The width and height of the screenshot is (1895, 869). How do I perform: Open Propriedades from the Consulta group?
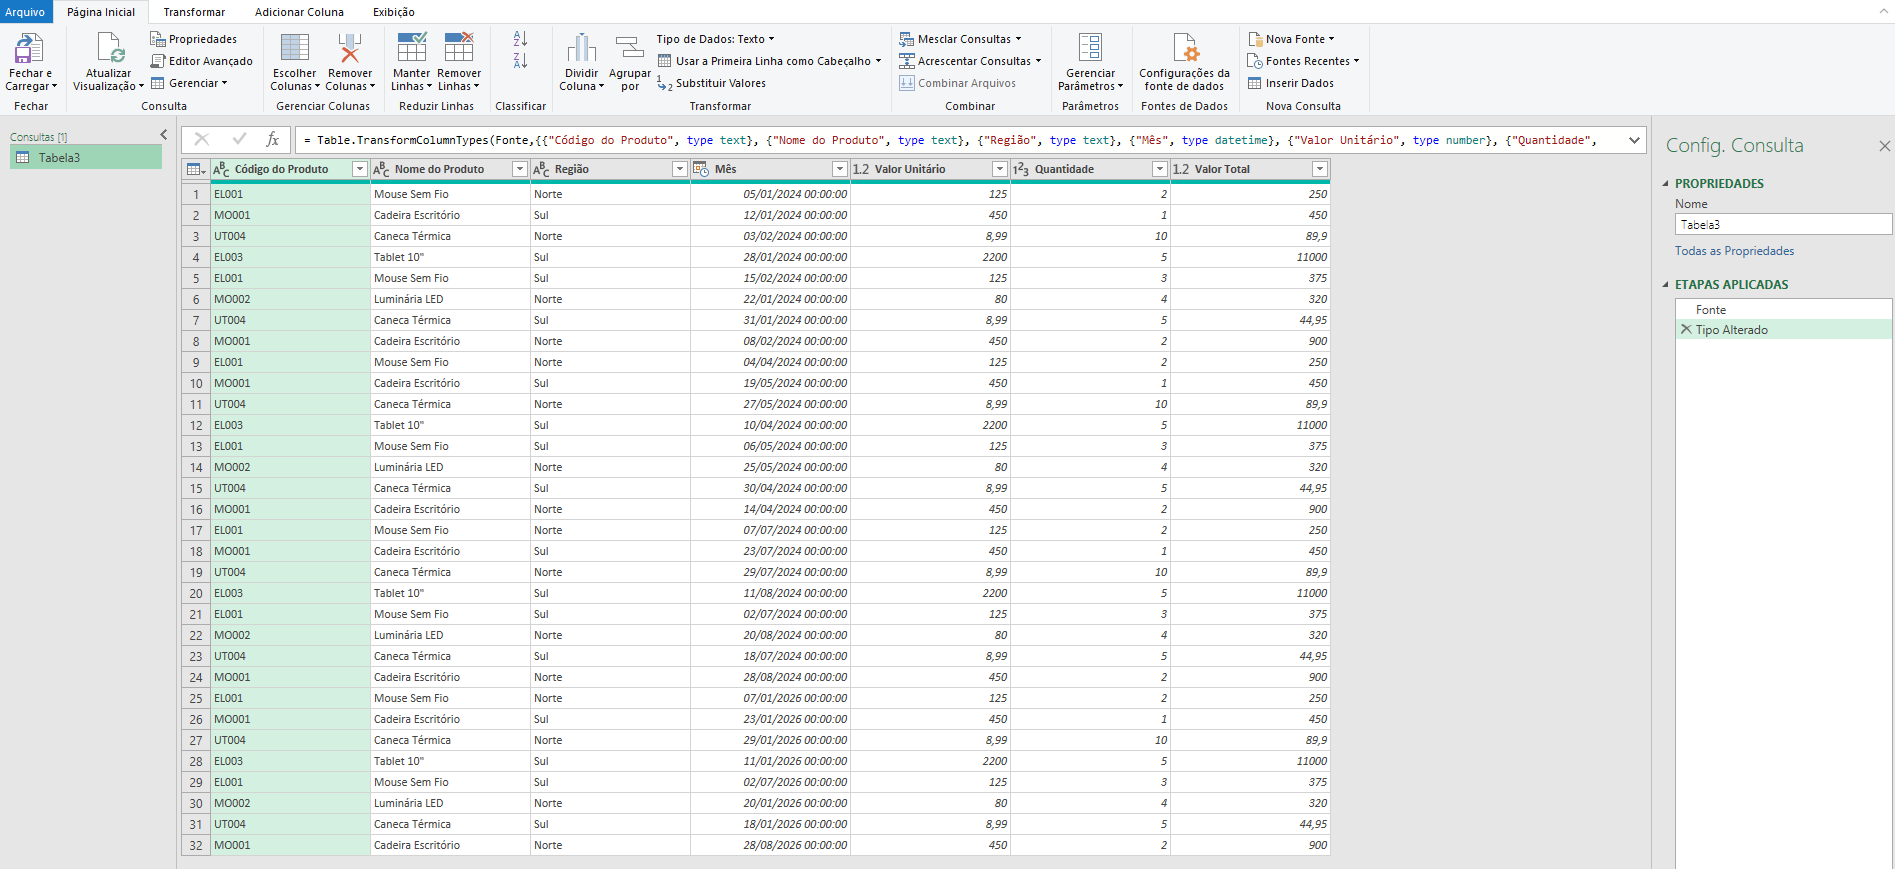click(193, 39)
